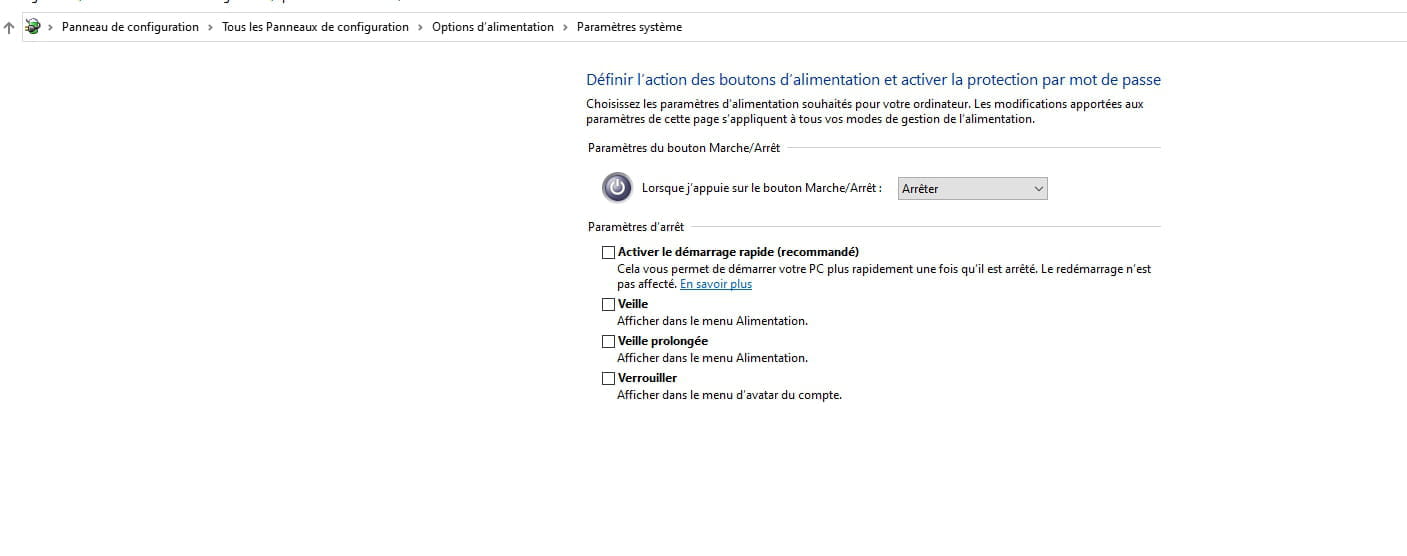The image size is (1407, 556).
Task: Open the En savoir plus link
Action: [x=716, y=284]
